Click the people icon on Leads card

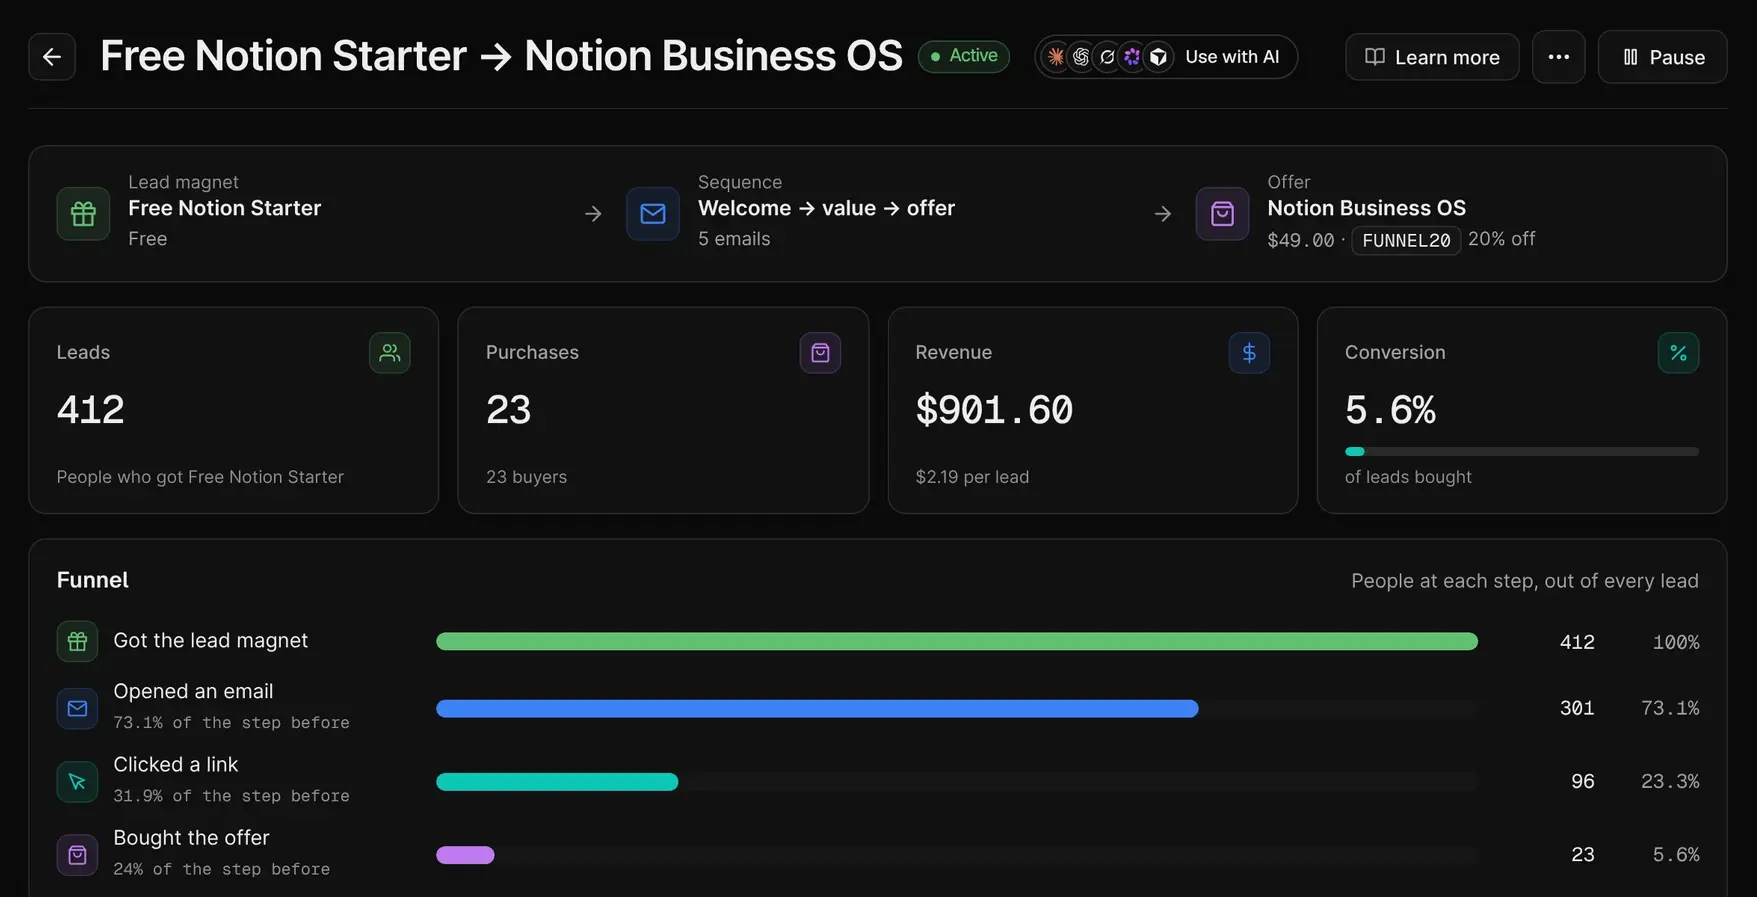pyautogui.click(x=390, y=353)
